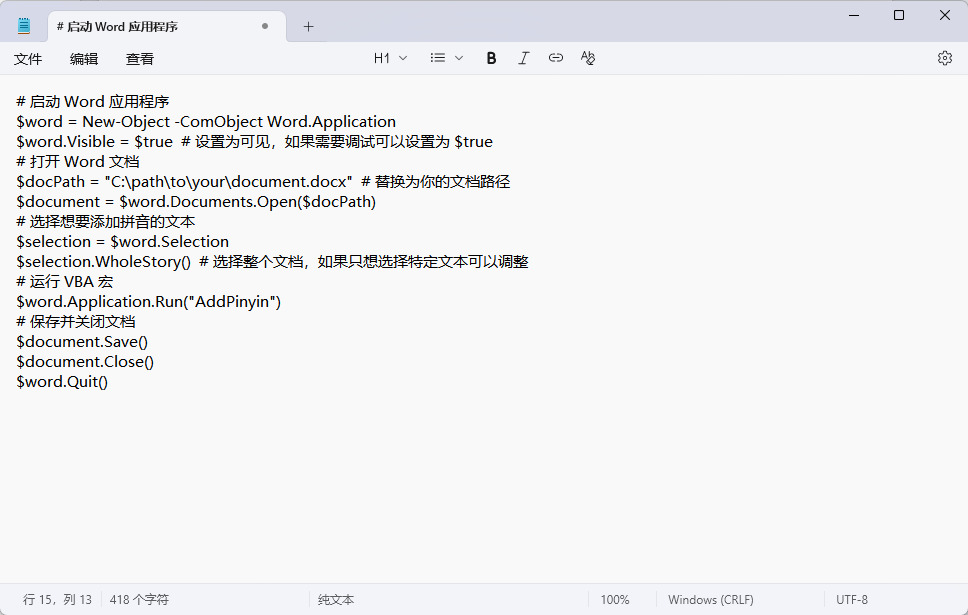Click the '# 打开 Word 文档' comment line
Image resolution: width=968 pixels, height=615 pixels.
coord(78,162)
